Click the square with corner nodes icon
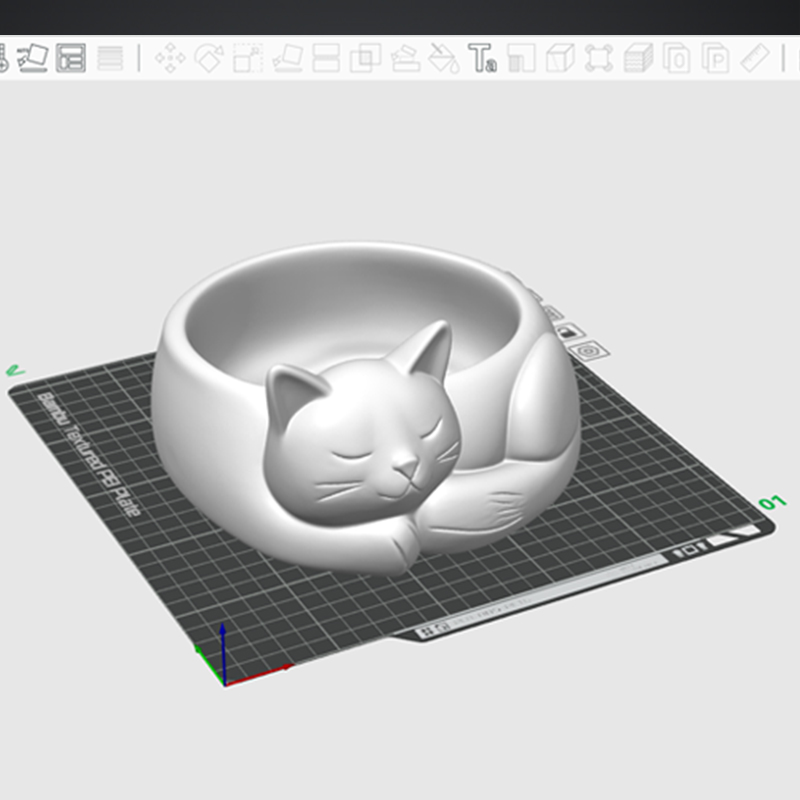Screen dimensions: 800x800 click(599, 58)
